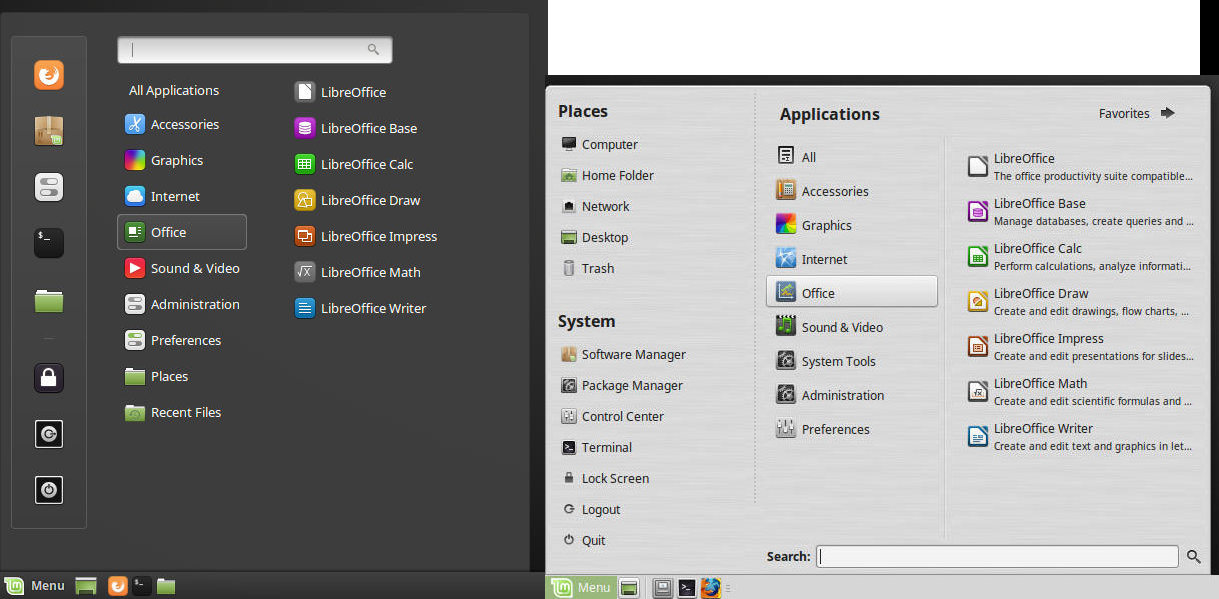Click the Search input field labeled Search:
The image size is (1219, 599).
(x=997, y=557)
